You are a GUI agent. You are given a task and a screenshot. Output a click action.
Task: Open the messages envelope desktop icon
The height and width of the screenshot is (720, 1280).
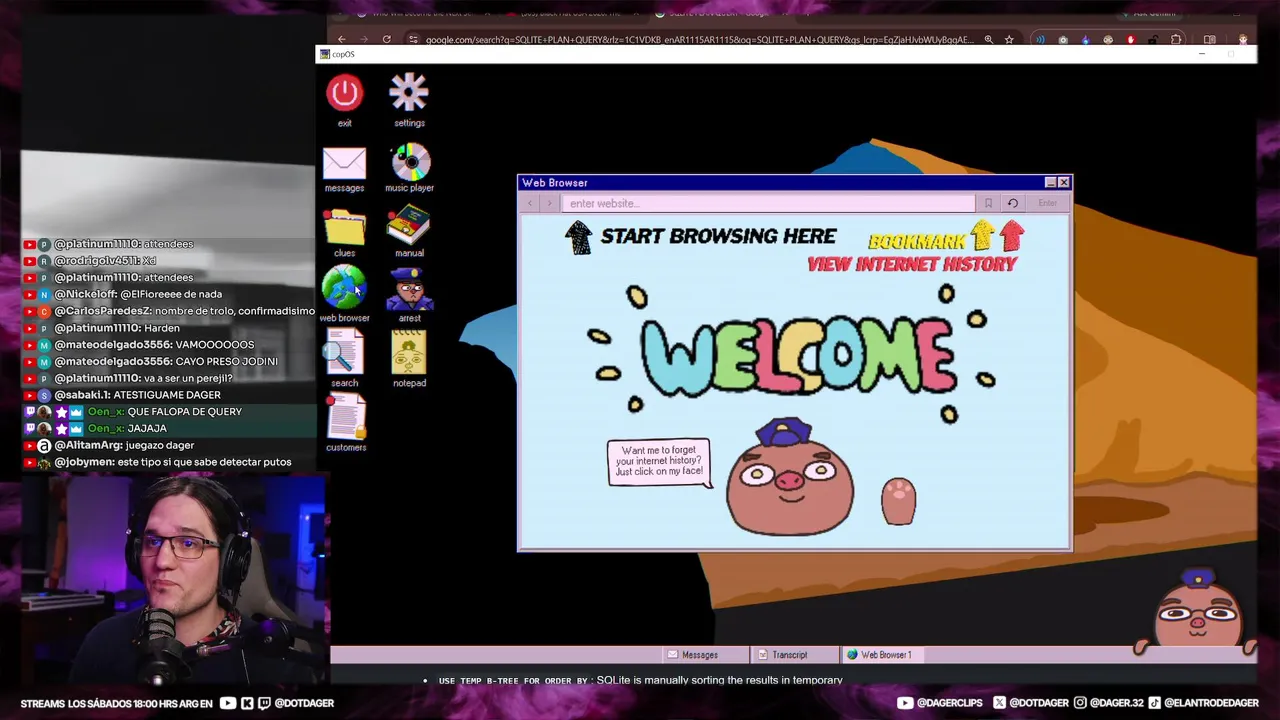[x=344, y=163]
